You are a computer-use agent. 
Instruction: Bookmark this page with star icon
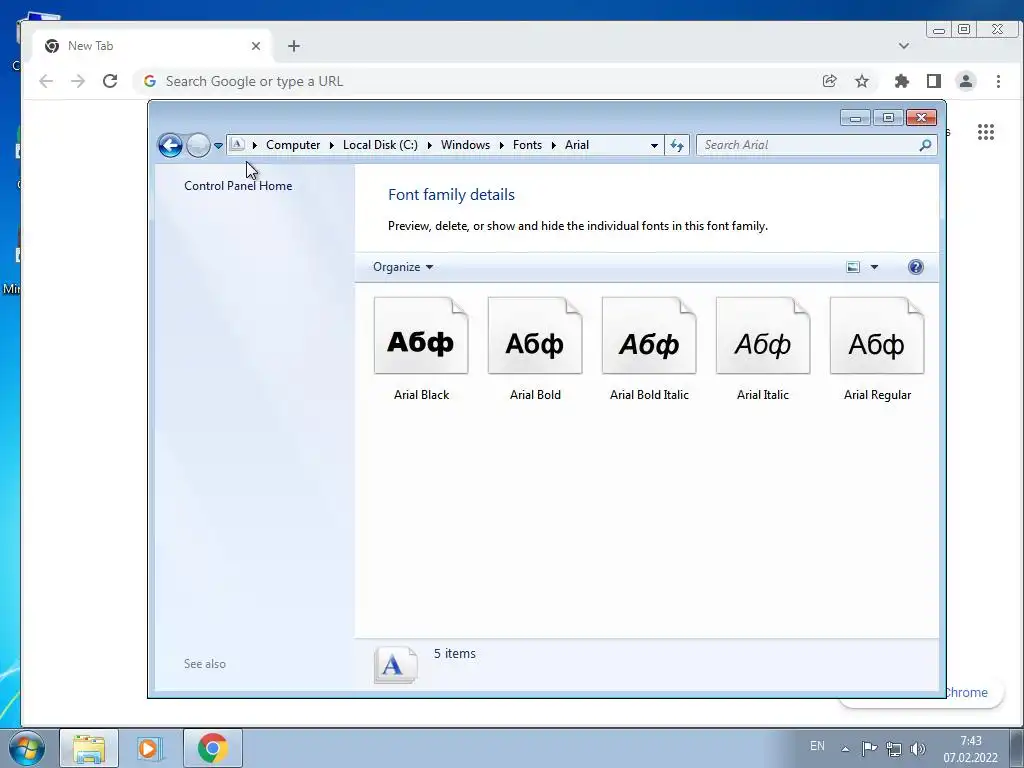point(862,81)
